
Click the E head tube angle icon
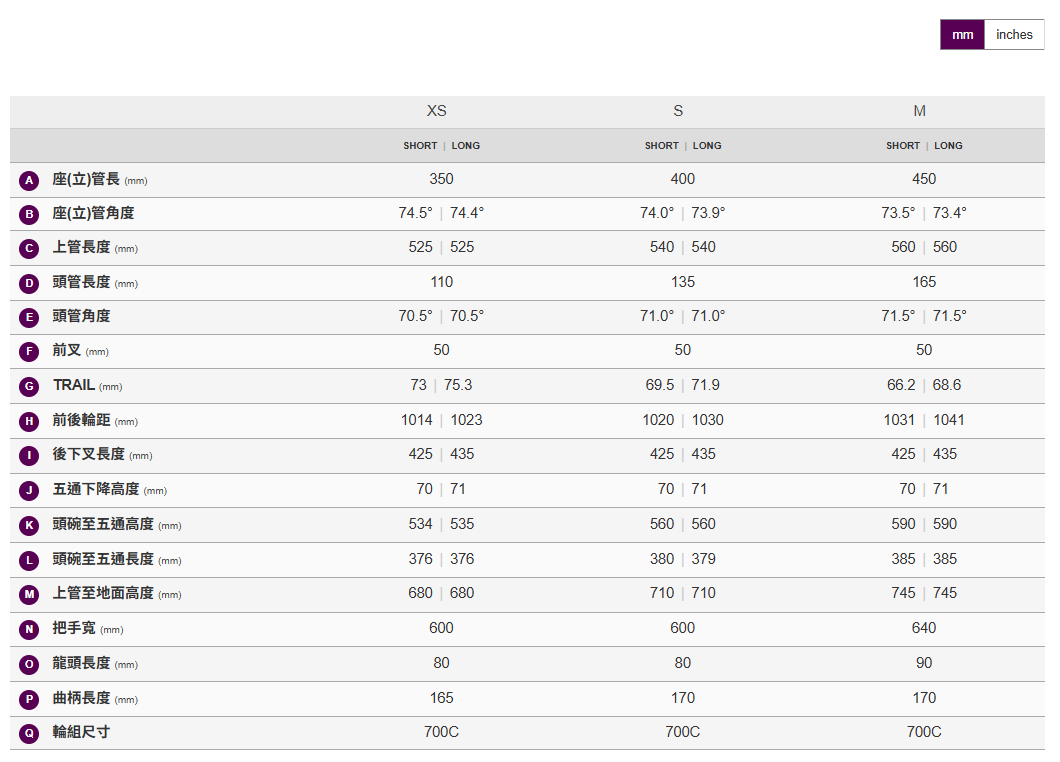(29, 317)
